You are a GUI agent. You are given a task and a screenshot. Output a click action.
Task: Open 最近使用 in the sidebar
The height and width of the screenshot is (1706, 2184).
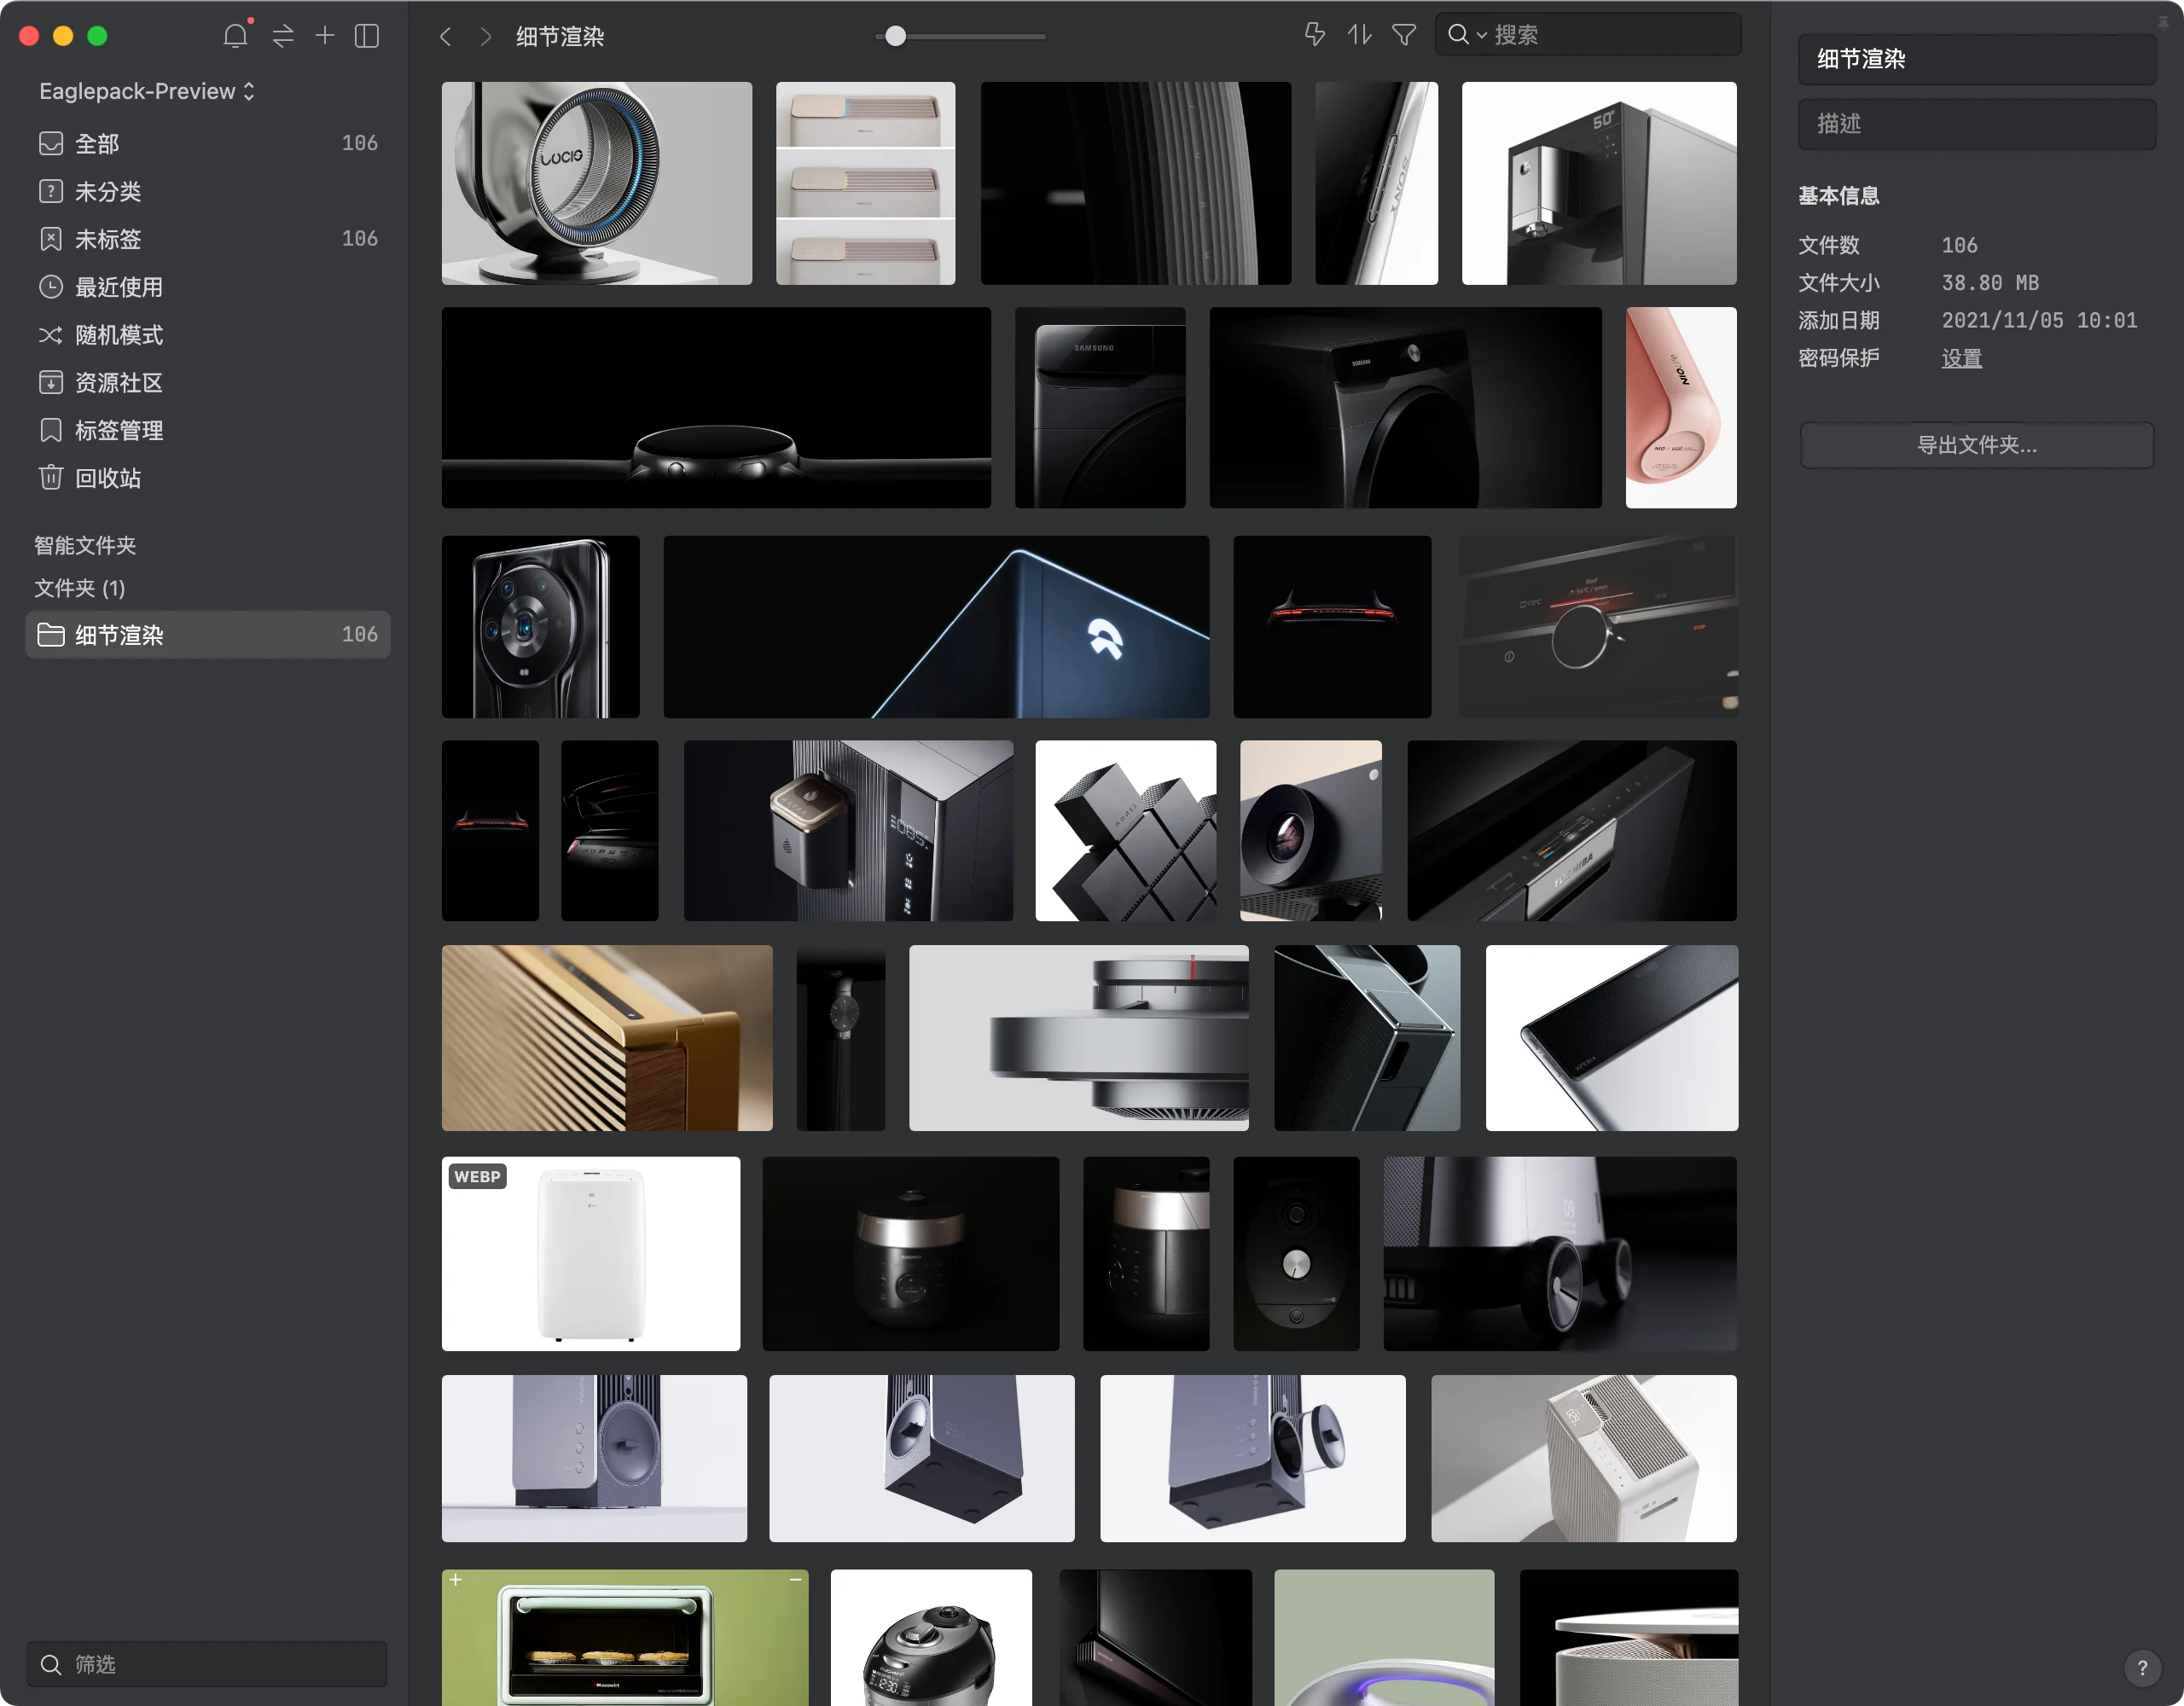coord(208,287)
